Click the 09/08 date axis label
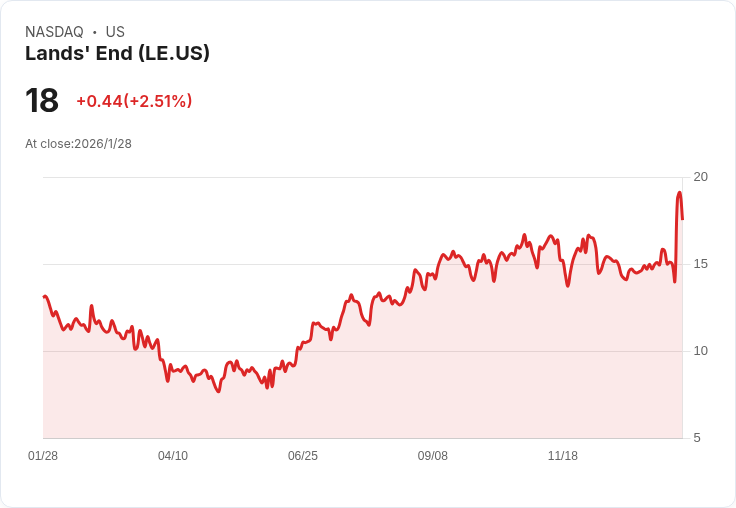736x508 pixels. tap(433, 456)
